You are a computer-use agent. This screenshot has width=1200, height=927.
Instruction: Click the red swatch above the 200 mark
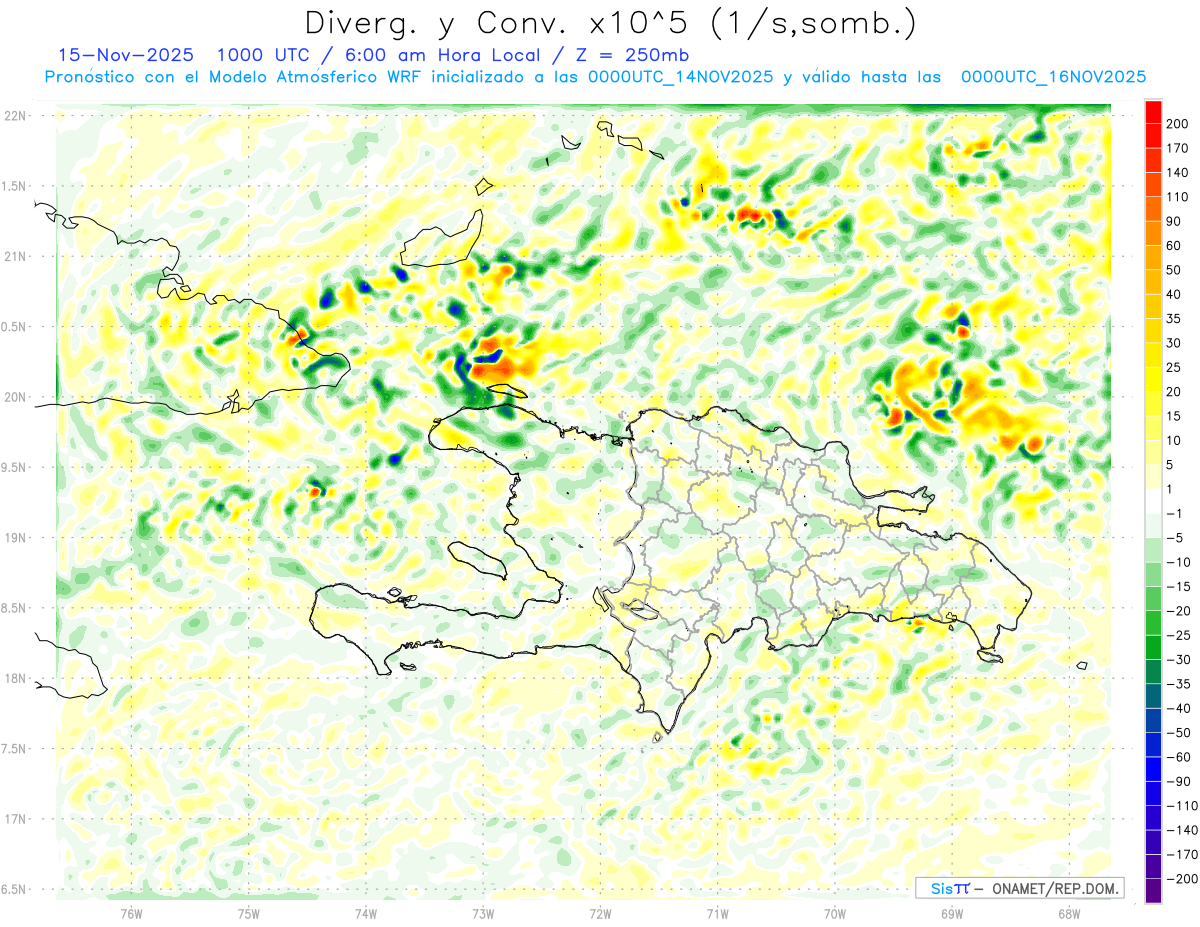1153,112
